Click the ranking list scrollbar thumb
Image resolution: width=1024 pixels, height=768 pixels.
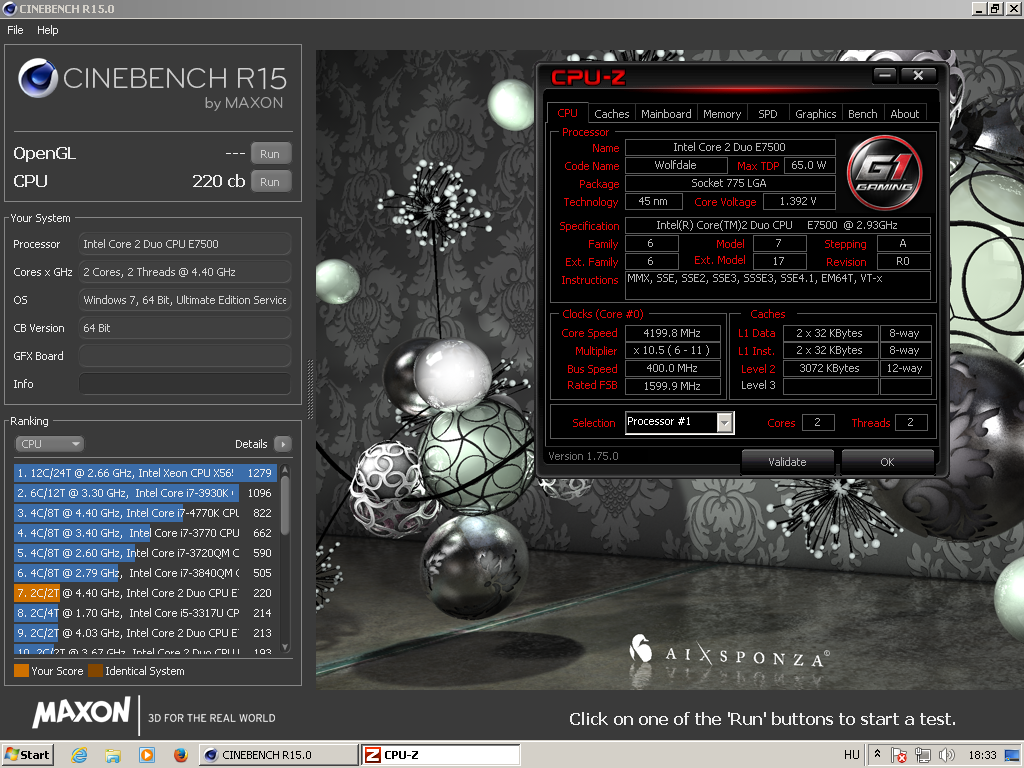click(285, 507)
